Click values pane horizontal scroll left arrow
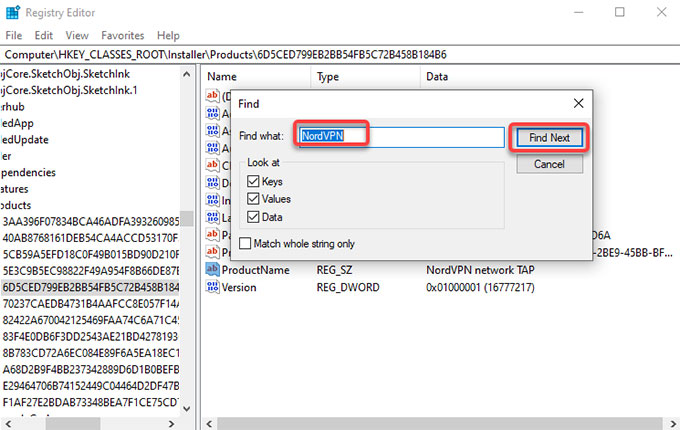The width and height of the screenshot is (680, 430). [x=209, y=424]
